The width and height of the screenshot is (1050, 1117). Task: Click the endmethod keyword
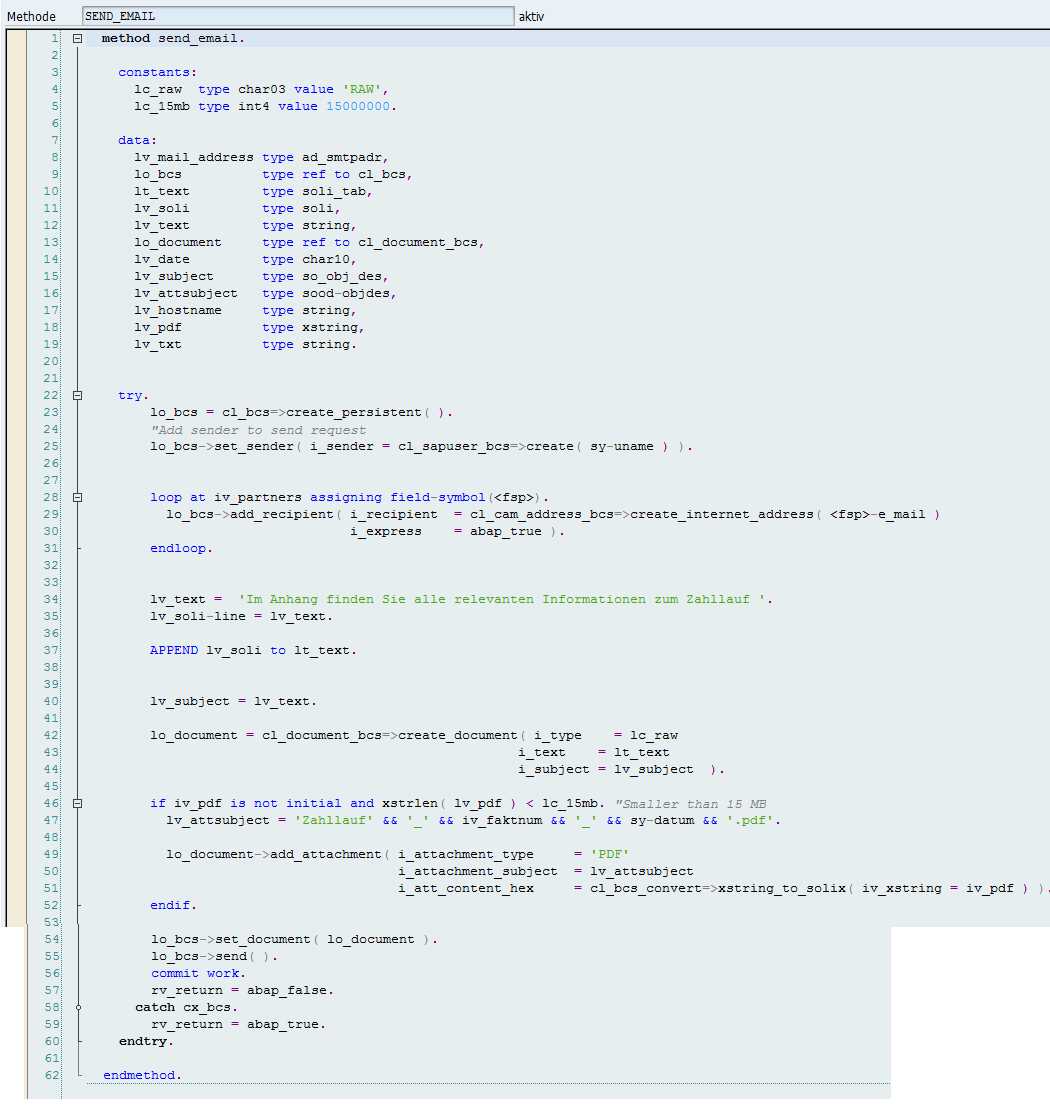tap(142, 1075)
